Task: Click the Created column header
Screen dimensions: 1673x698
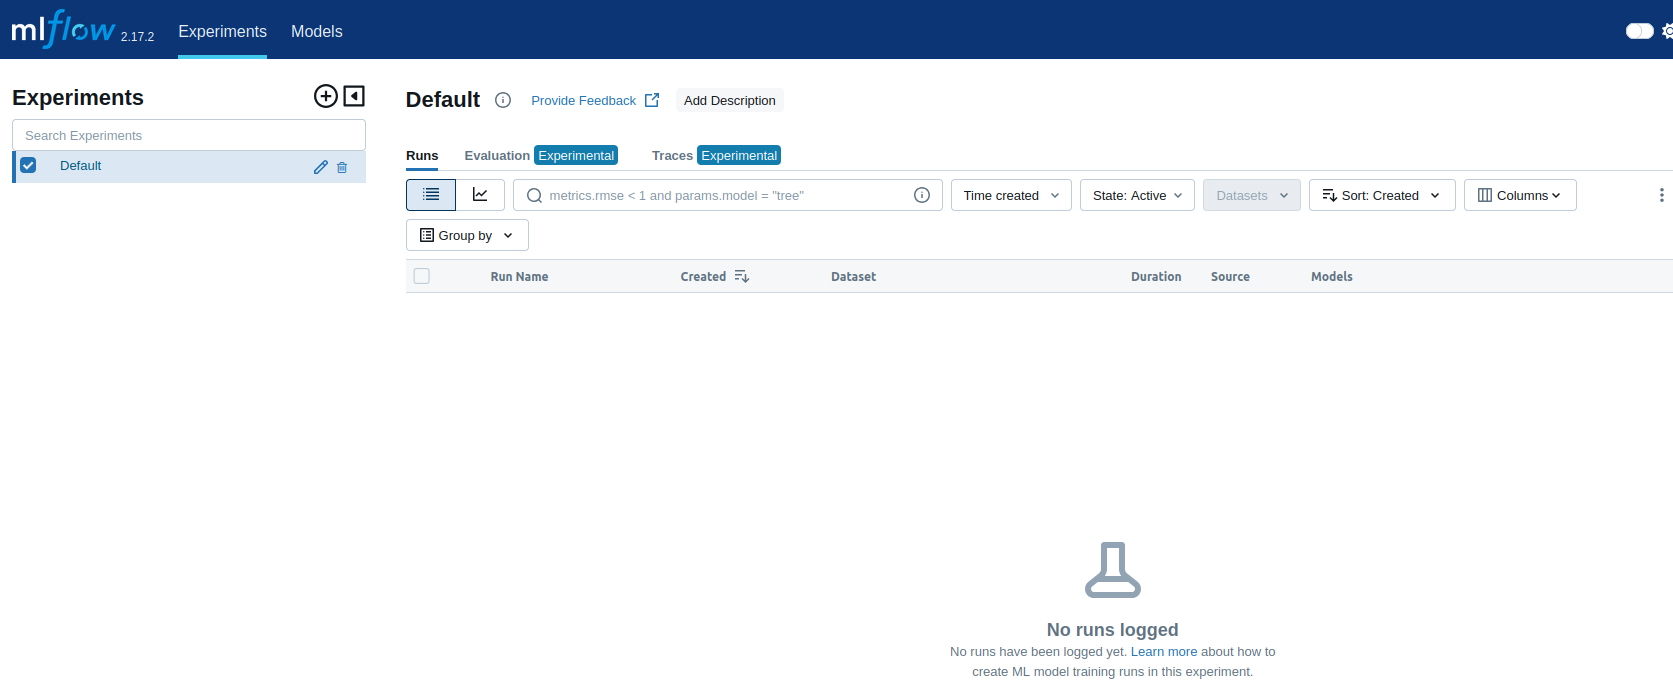Action: point(703,276)
